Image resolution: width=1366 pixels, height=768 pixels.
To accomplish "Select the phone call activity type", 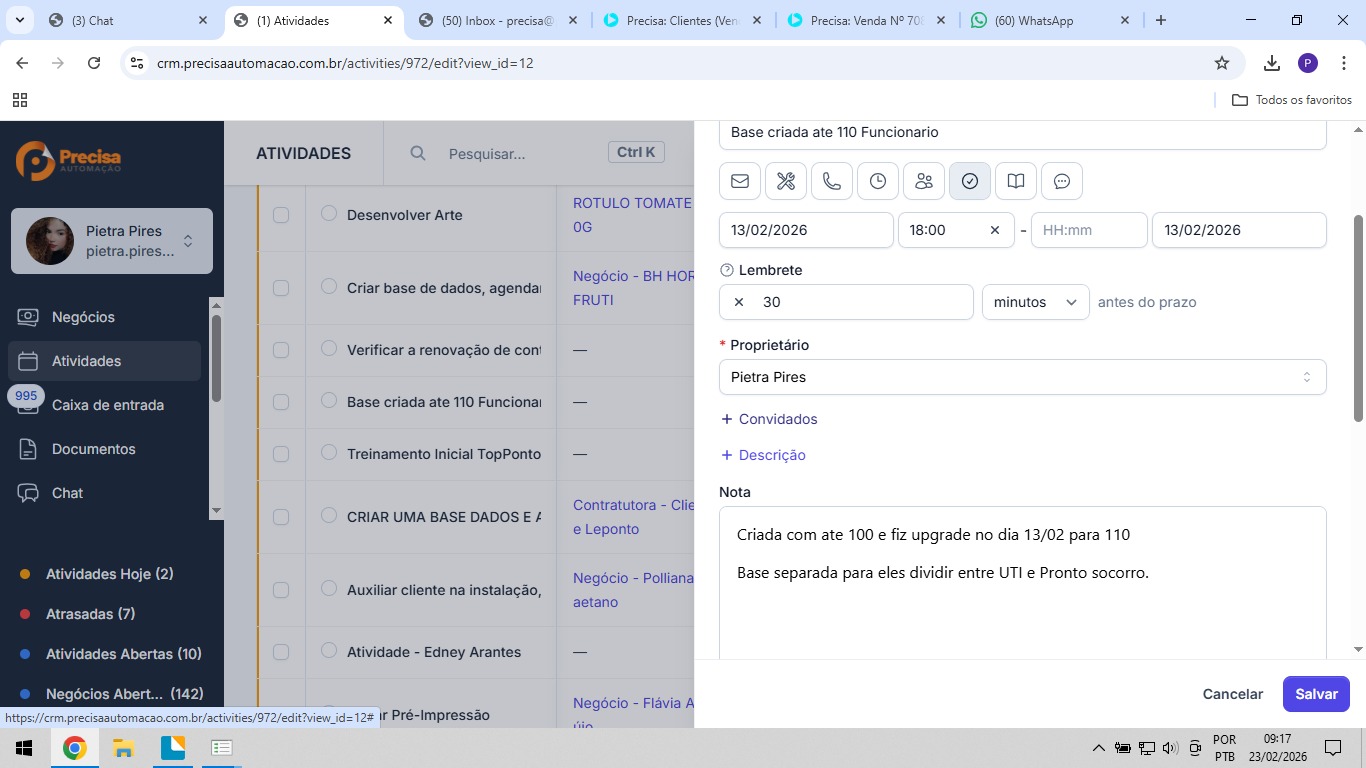I will pyautogui.click(x=832, y=181).
